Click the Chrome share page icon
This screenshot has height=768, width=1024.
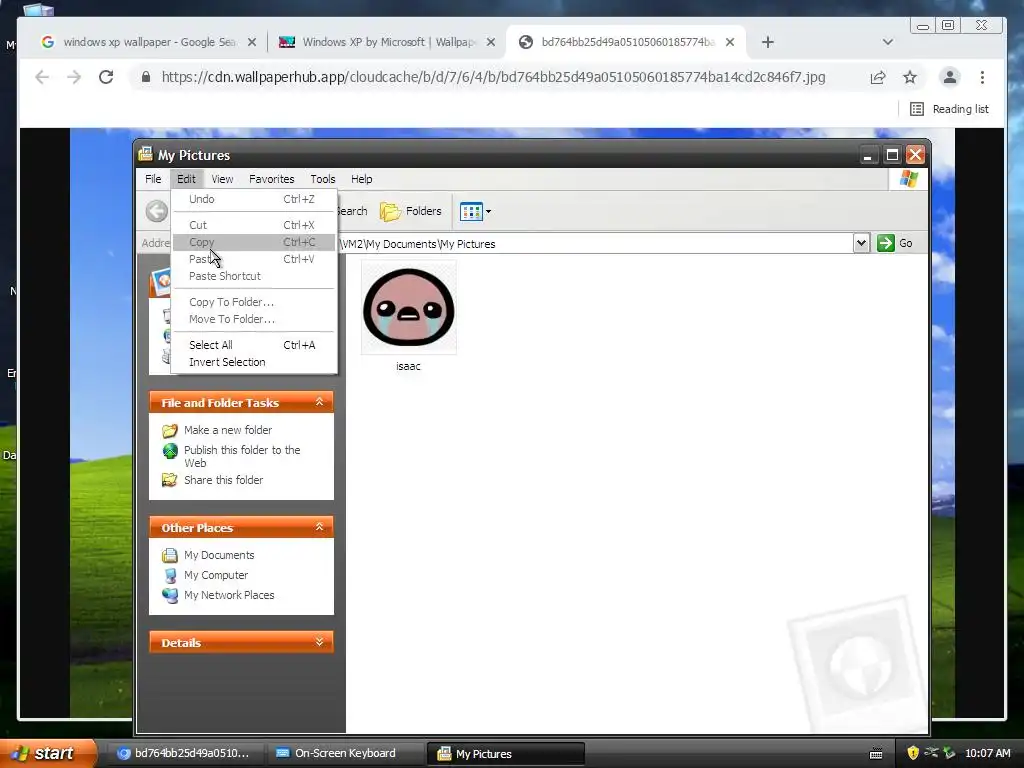(x=878, y=77)
